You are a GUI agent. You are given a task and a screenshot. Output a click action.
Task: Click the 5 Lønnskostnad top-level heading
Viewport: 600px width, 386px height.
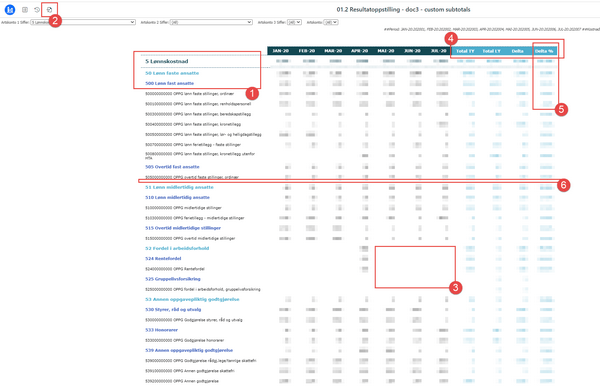point(166,61)
